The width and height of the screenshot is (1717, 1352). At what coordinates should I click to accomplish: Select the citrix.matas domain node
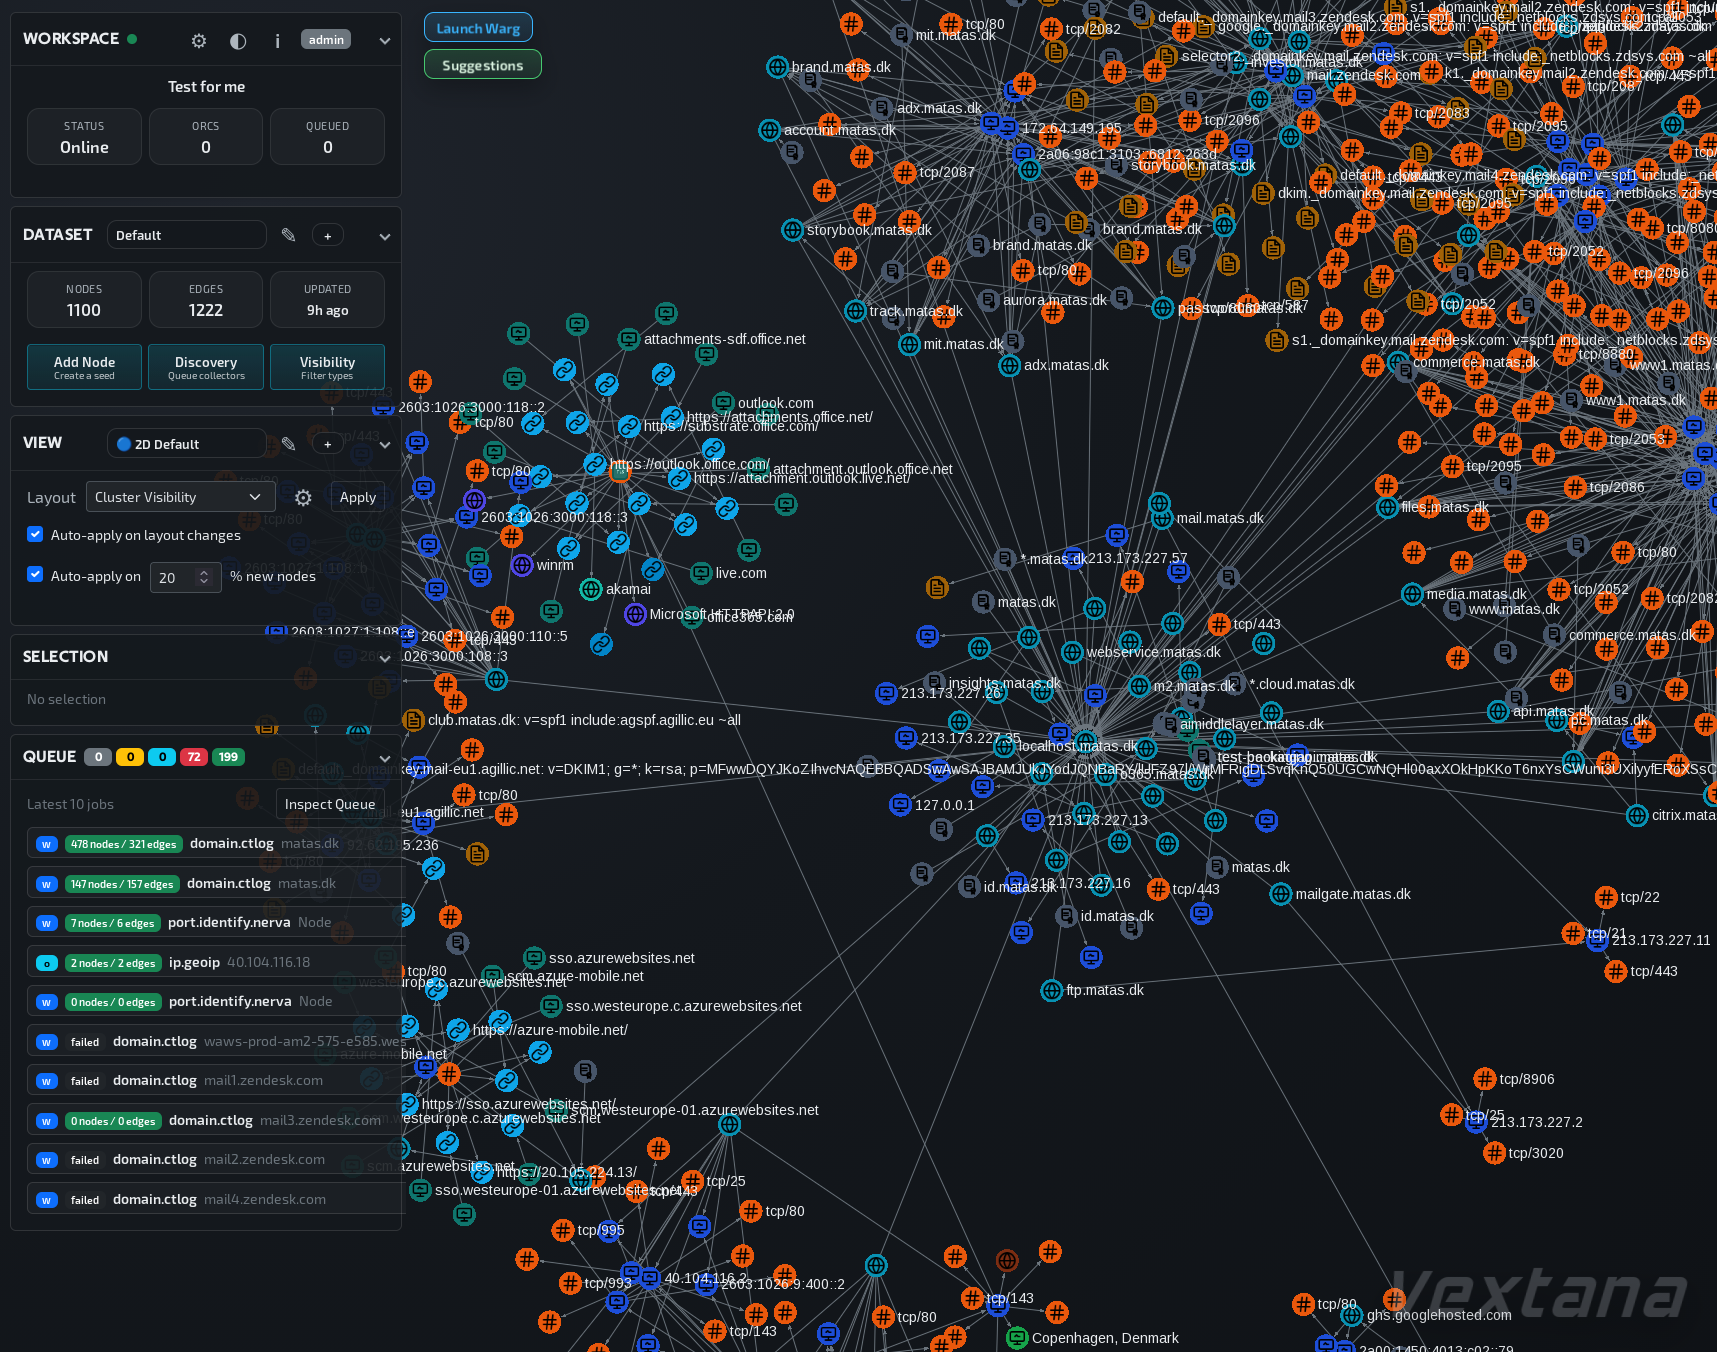pyautogui.click(x=1637, y=815)
